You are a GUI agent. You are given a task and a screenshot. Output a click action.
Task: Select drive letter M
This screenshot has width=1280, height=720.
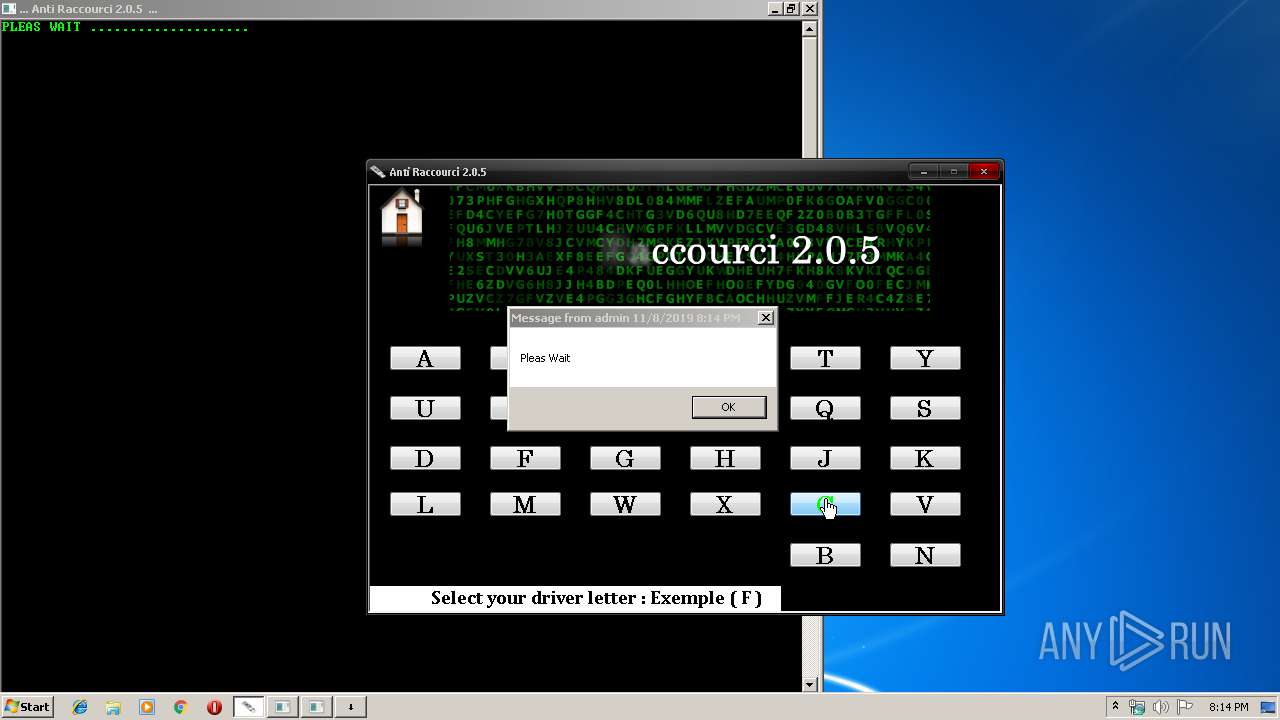525,505
